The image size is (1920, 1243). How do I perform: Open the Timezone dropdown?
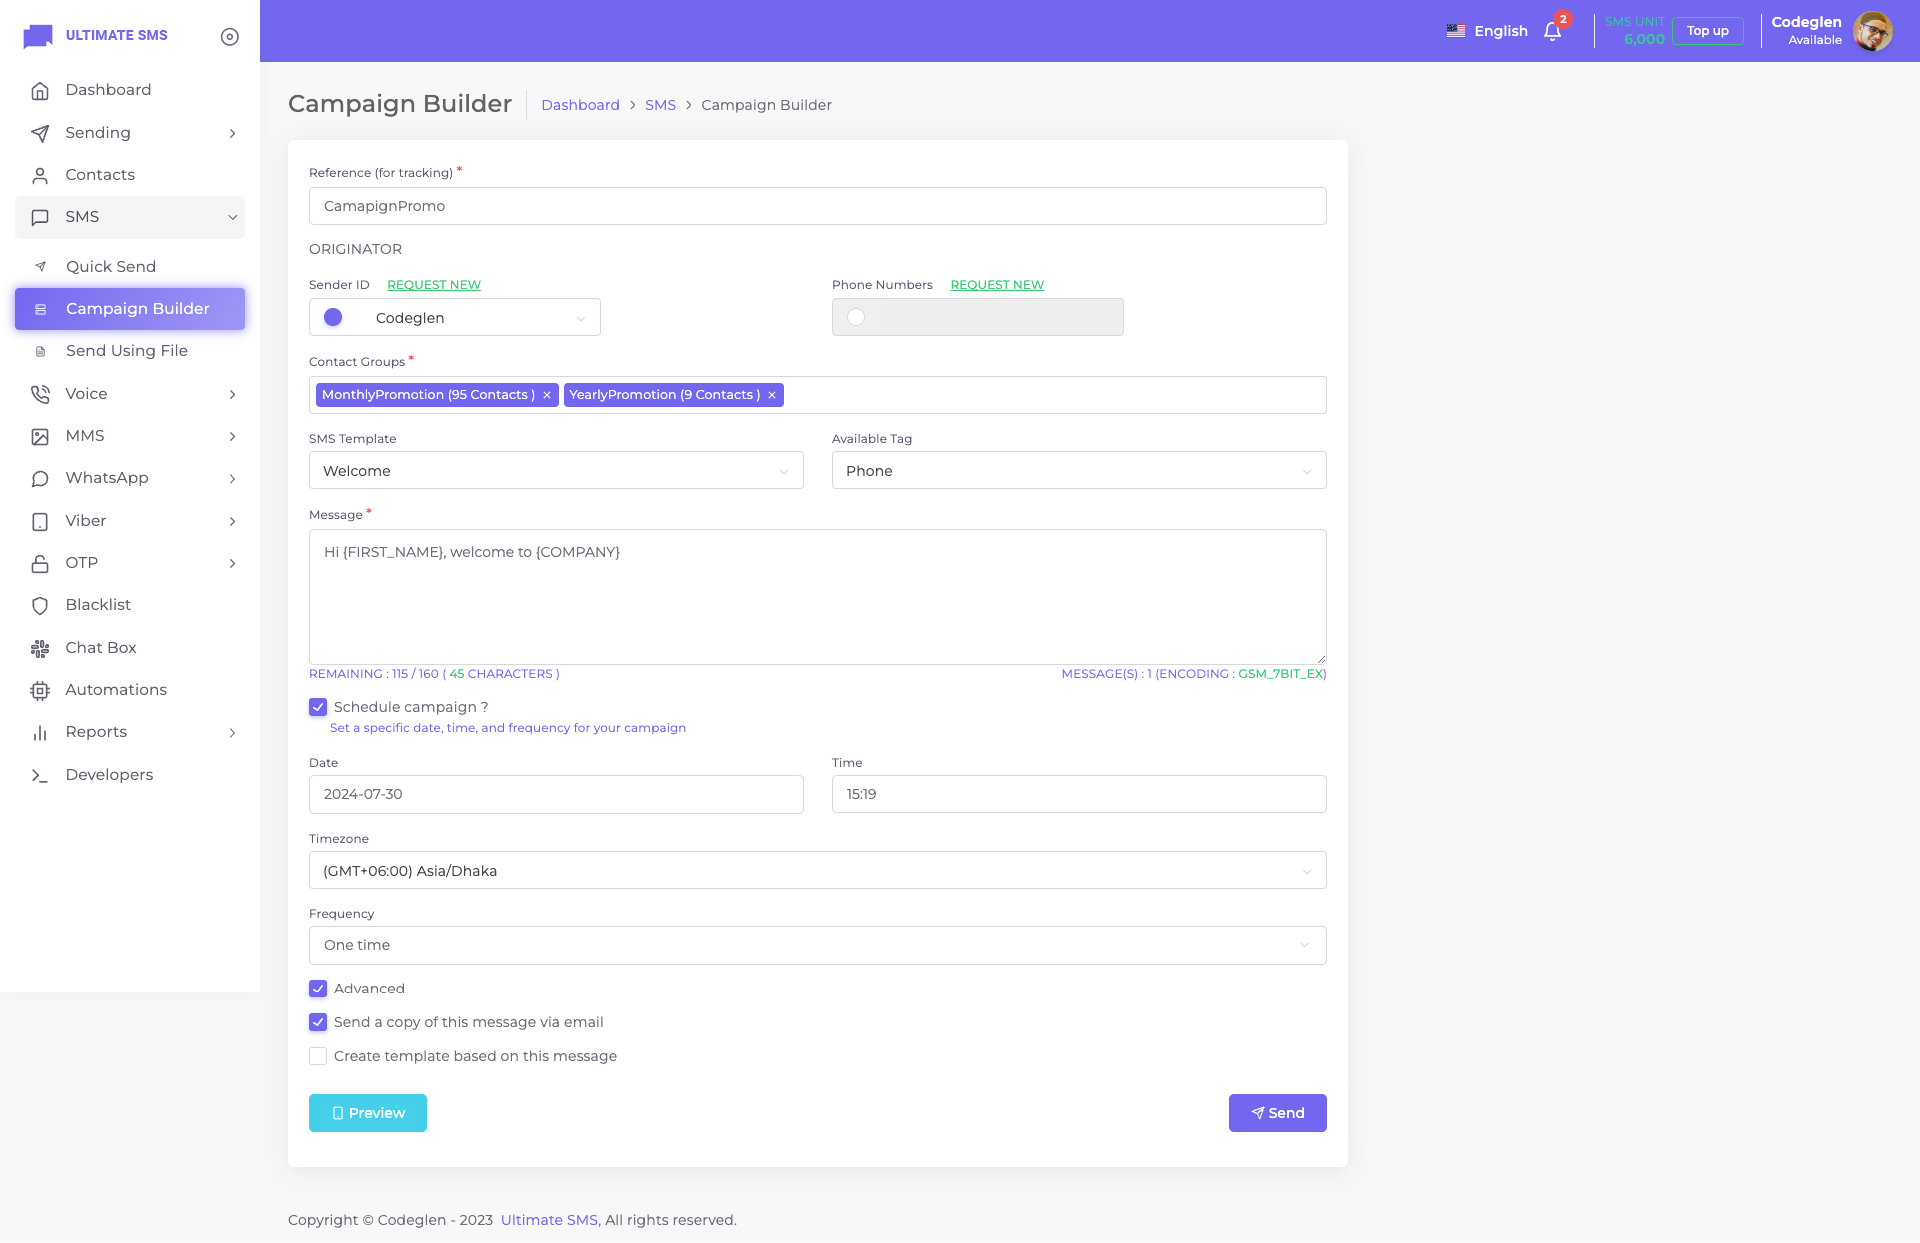pyautogui.click(x=817, y=870)
